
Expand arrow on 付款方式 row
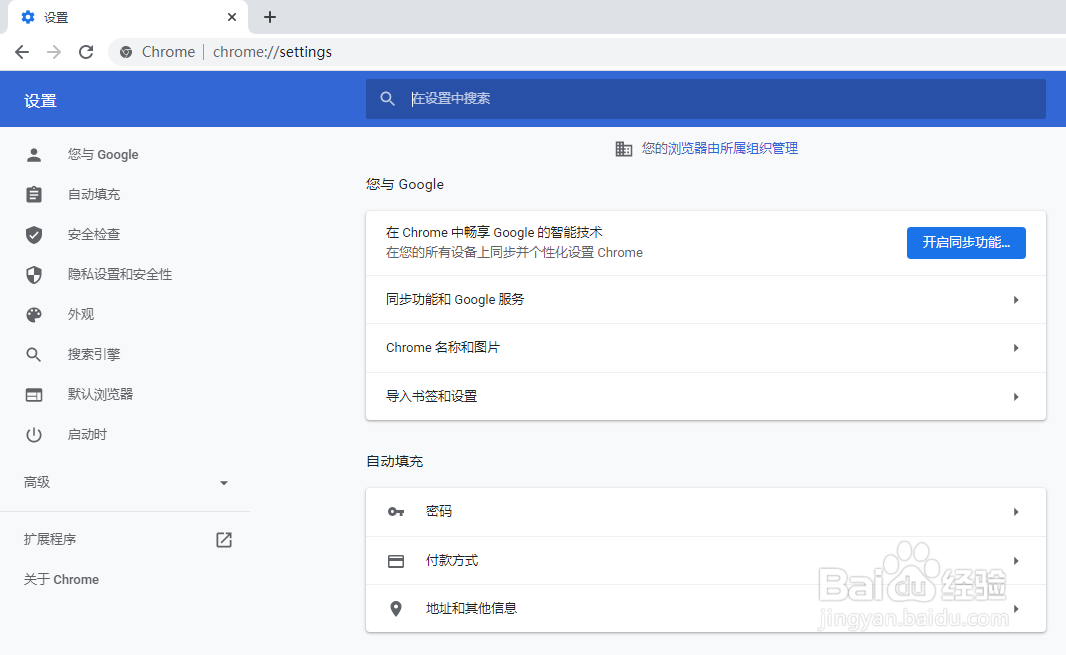1016,561
